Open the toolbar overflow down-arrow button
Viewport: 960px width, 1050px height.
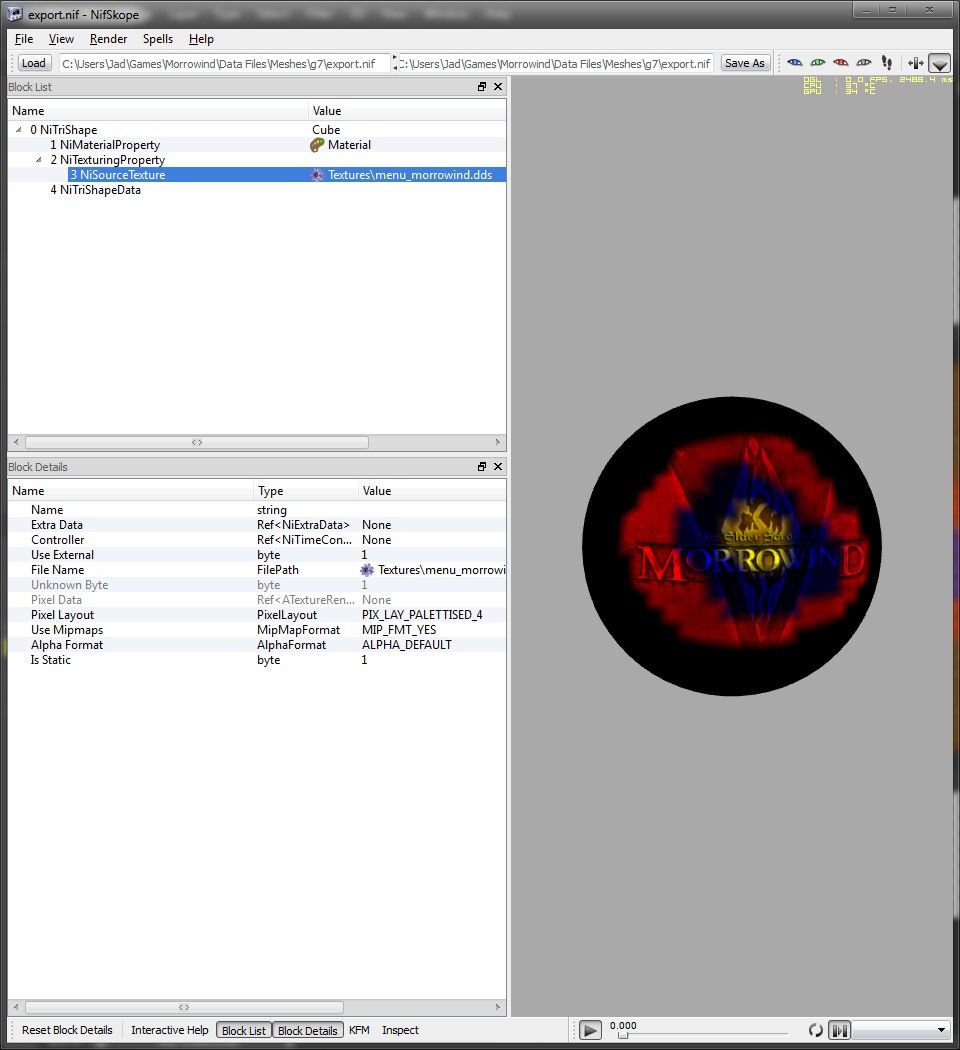pyautogui.click(x=940, y=64)
